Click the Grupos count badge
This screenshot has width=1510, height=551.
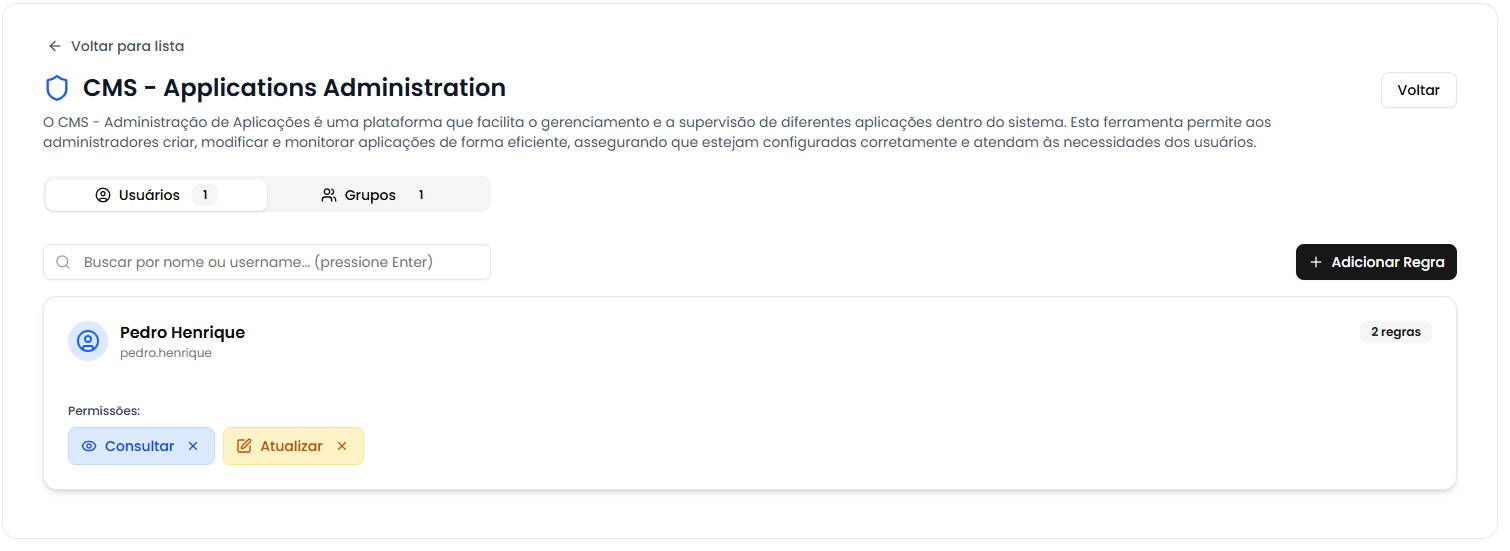421,195
